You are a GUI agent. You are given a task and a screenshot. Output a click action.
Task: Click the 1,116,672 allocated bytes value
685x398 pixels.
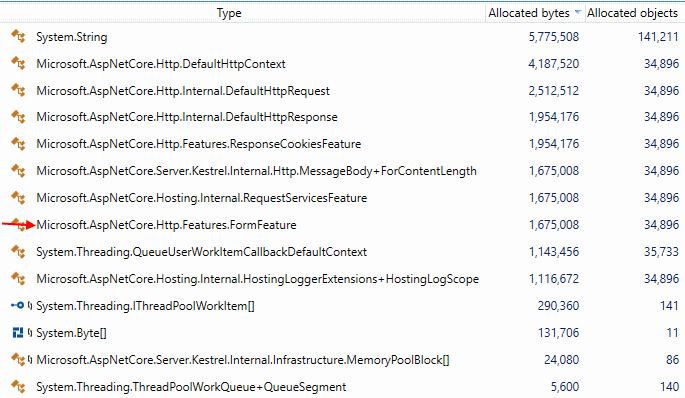(554, 279)
